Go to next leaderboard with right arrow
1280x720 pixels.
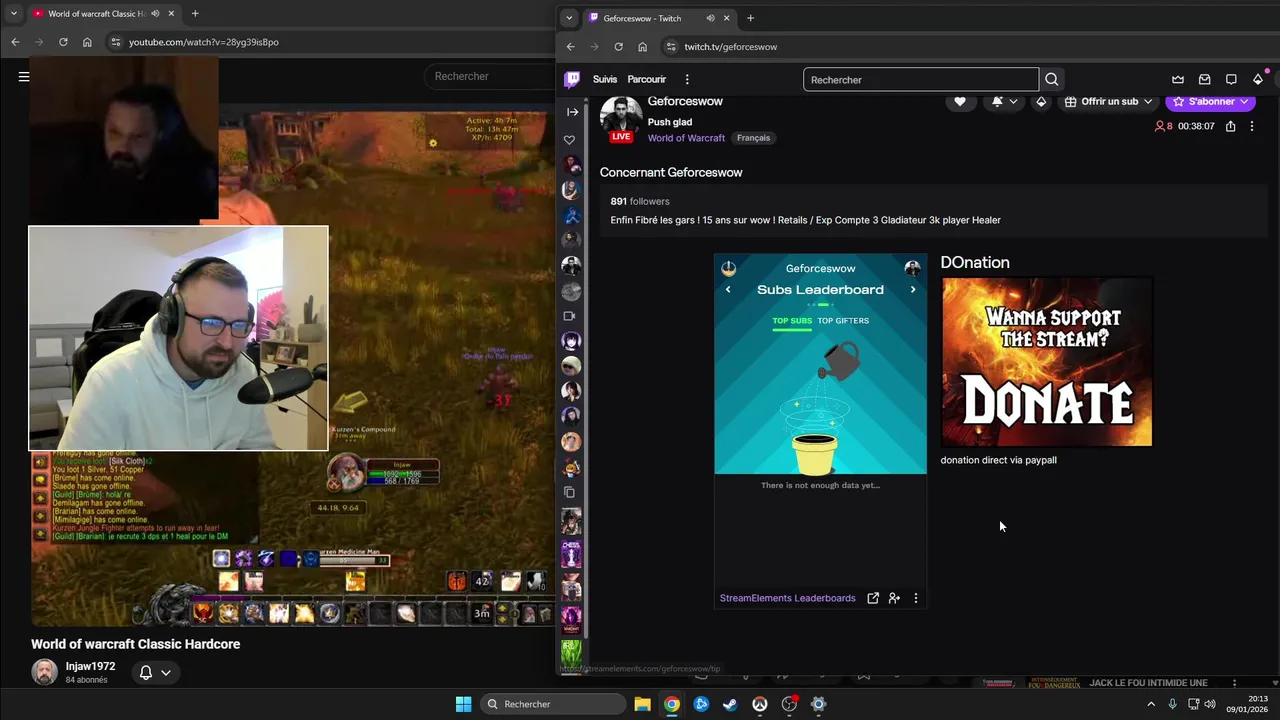pyautogui.click(x=913, y=290)
